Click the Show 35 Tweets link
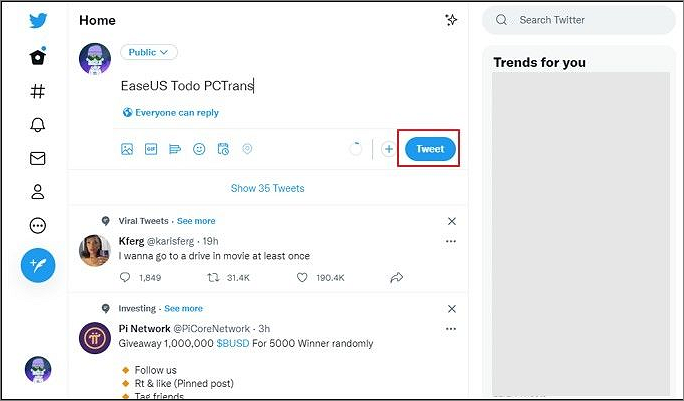 [x=267, y=188]
